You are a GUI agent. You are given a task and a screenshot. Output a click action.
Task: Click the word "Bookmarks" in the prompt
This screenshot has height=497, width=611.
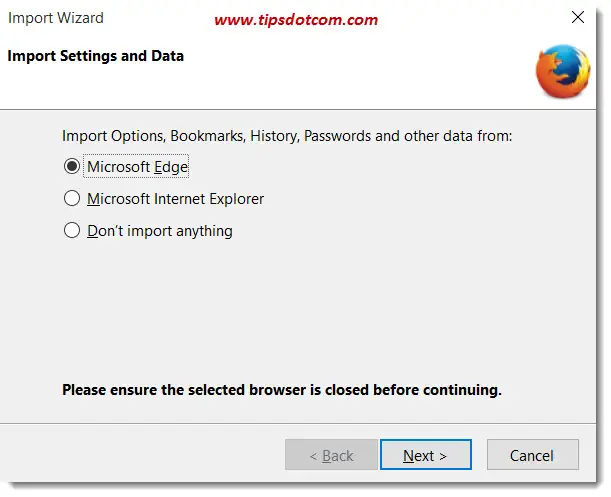point(208,136)
